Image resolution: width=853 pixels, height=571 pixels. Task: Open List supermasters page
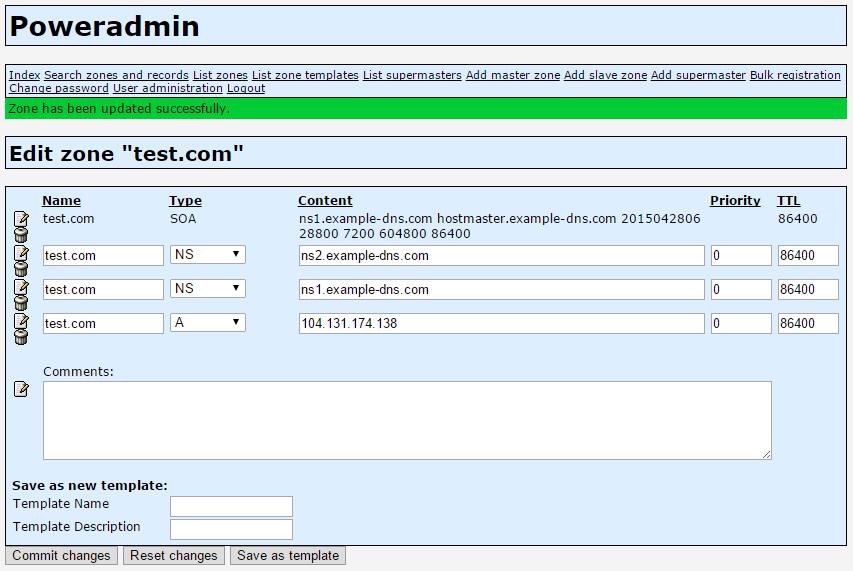pyautogui.click(x=412, y=75)
